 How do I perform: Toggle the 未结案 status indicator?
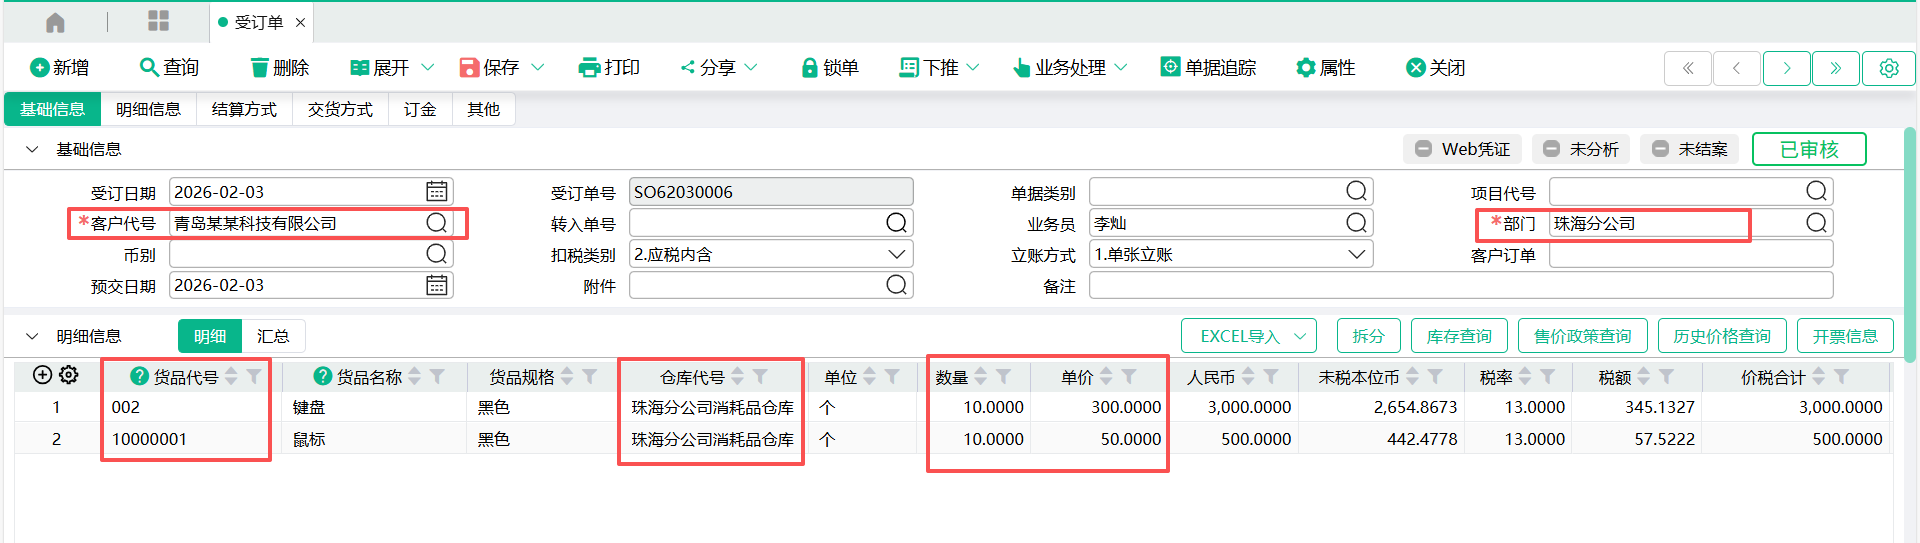click(x=1689, y=149)
